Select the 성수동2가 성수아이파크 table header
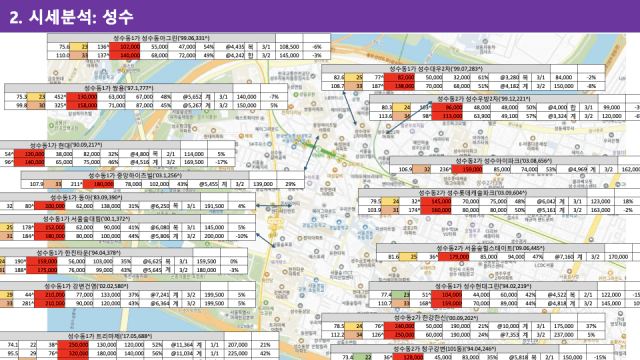 504,161
